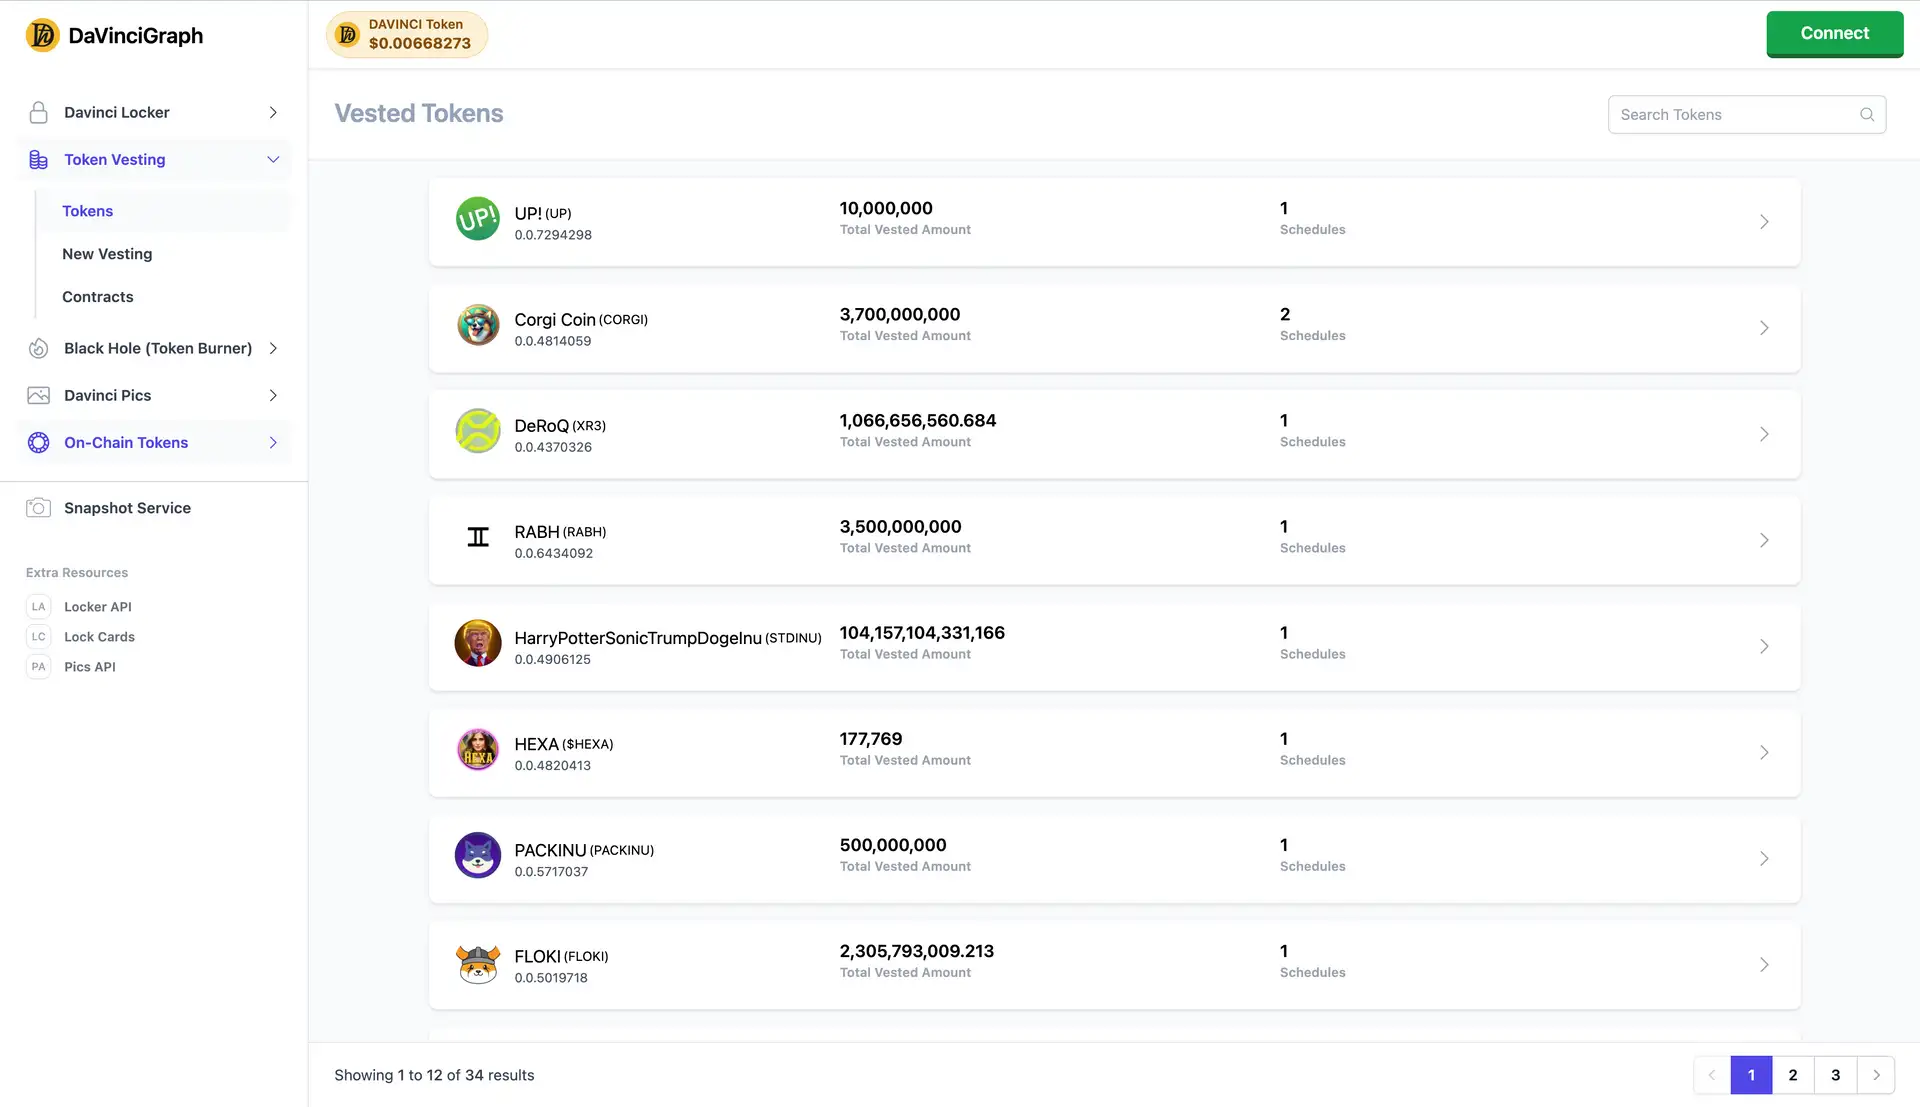
Task: Open the UP! token row arrow
Action: (1764, 222)
